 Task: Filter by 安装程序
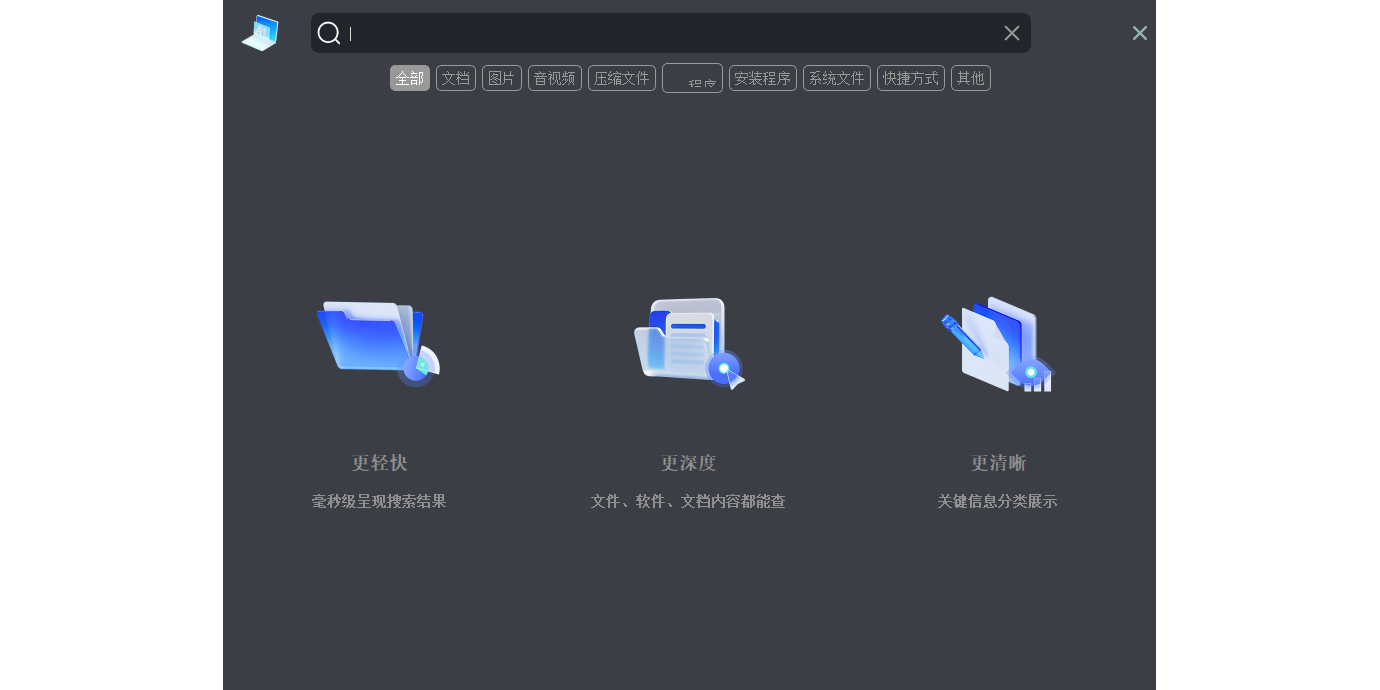pyautogui.click(x=763, y=78)
